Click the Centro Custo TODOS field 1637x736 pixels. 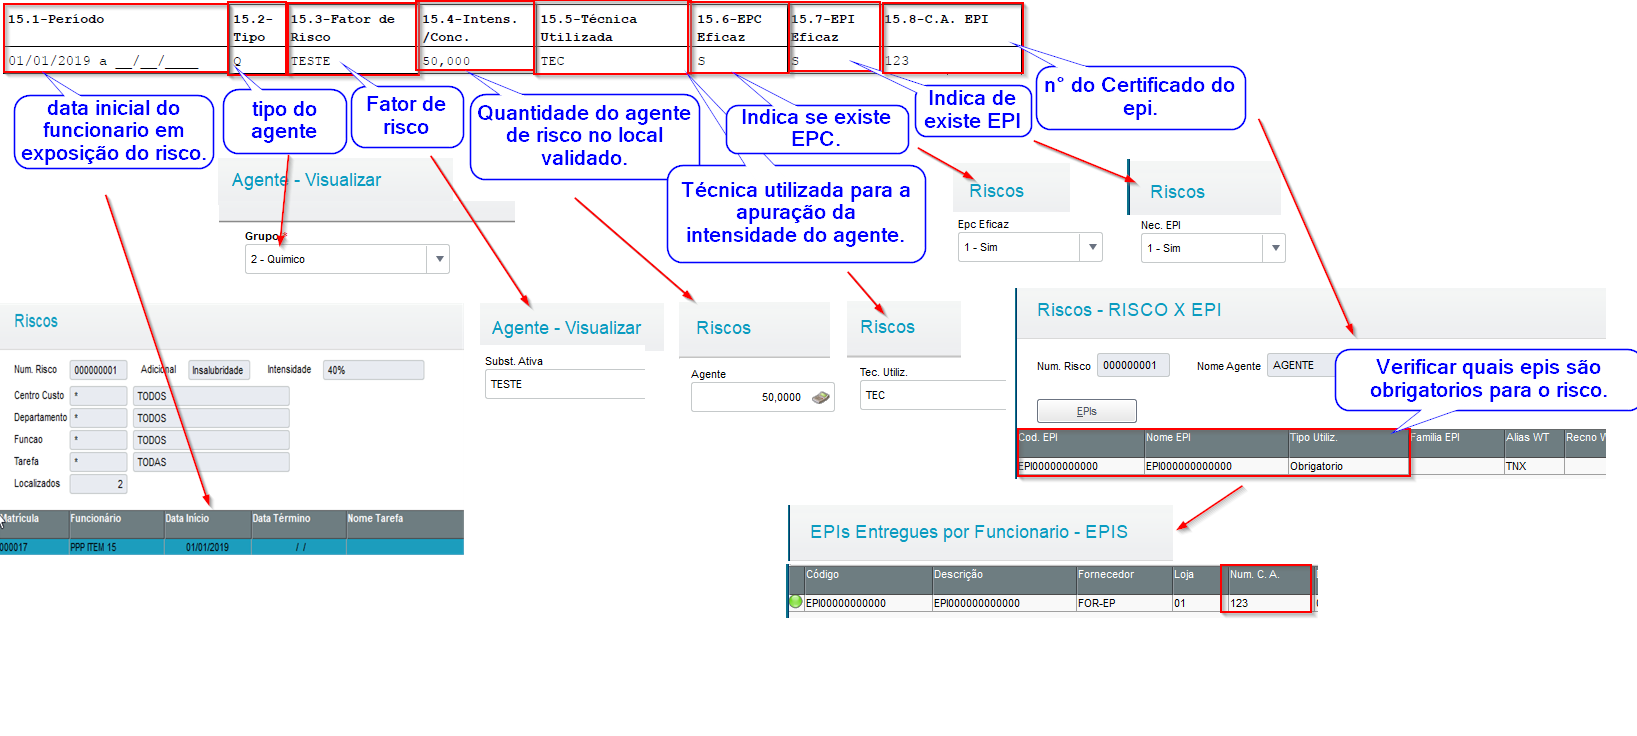click(211, 396)
